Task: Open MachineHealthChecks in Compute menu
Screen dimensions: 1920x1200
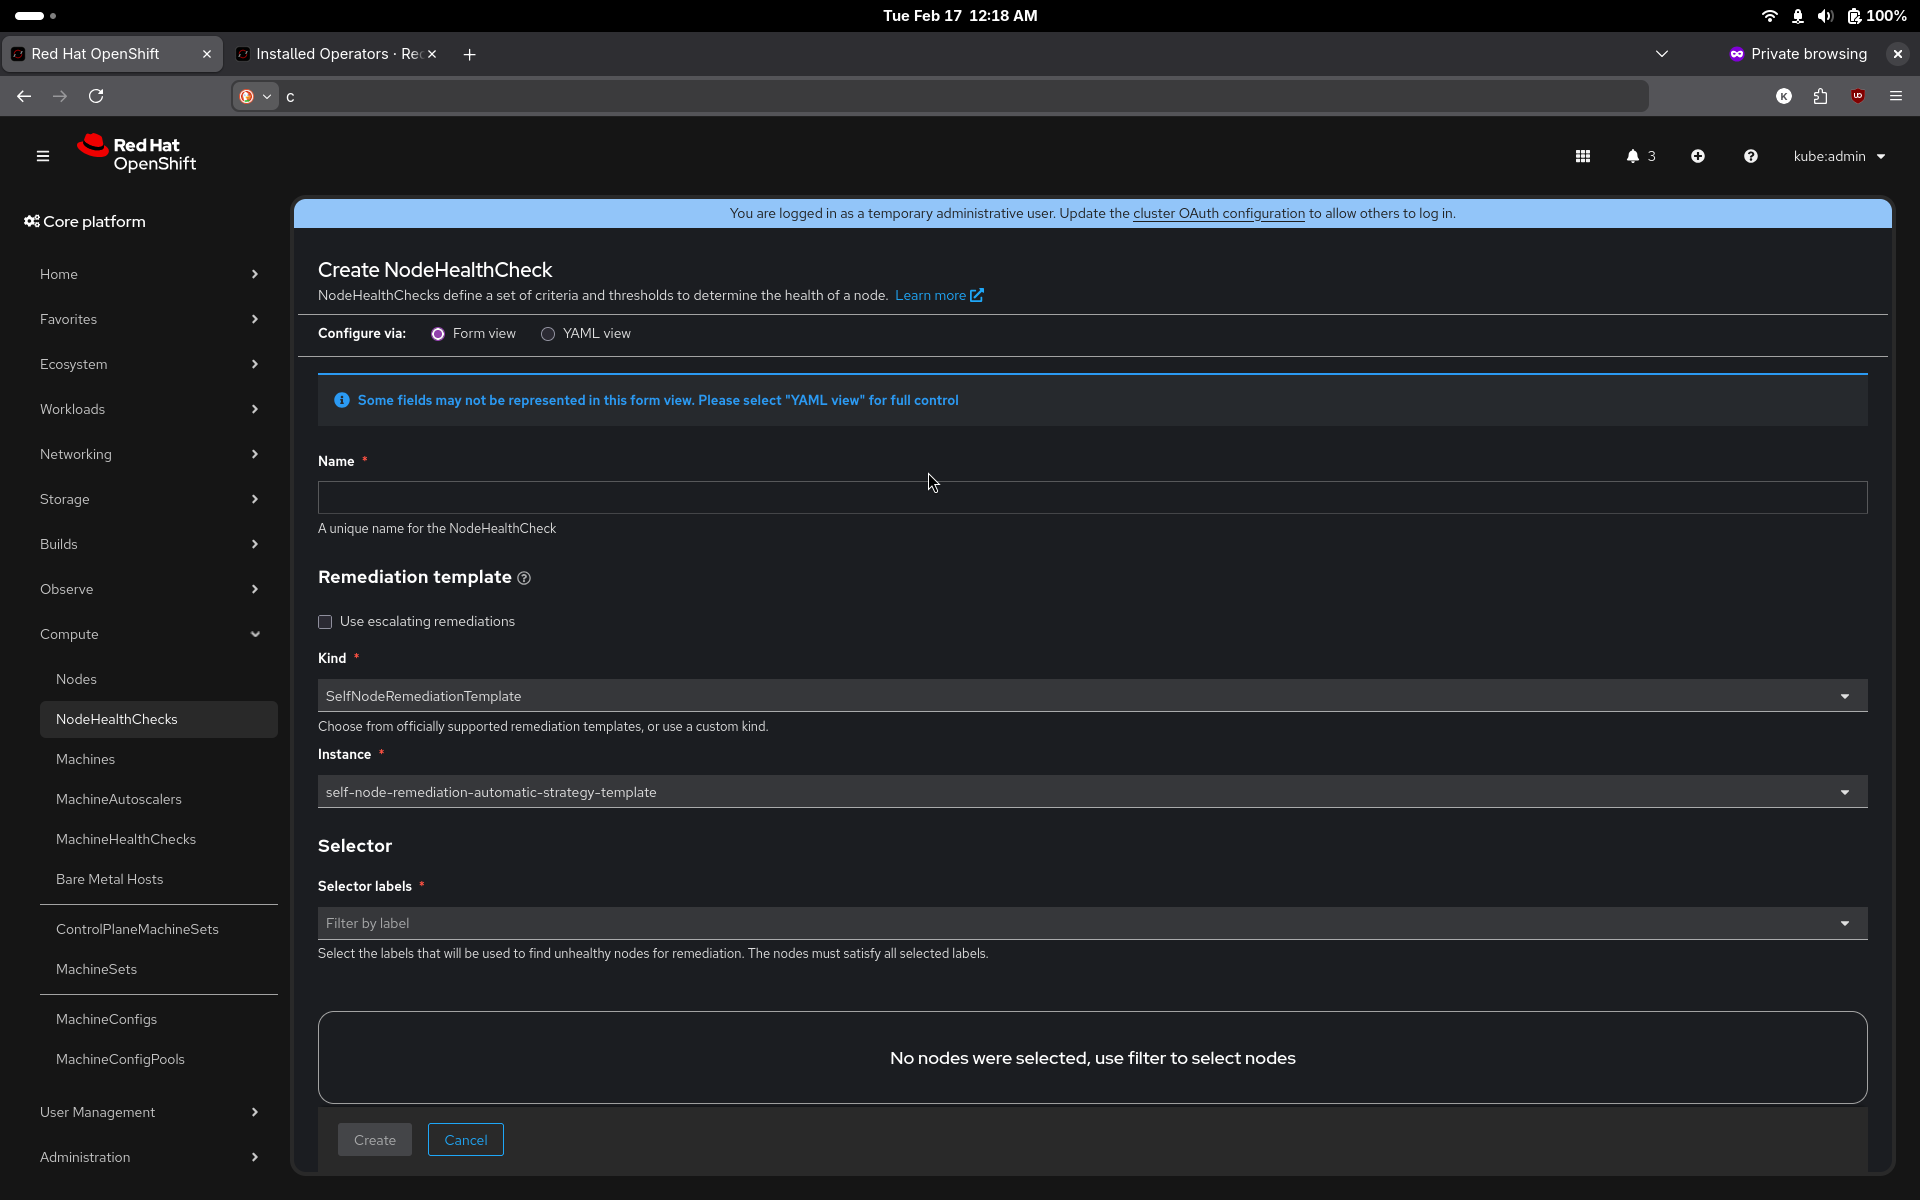Action: 126,839
